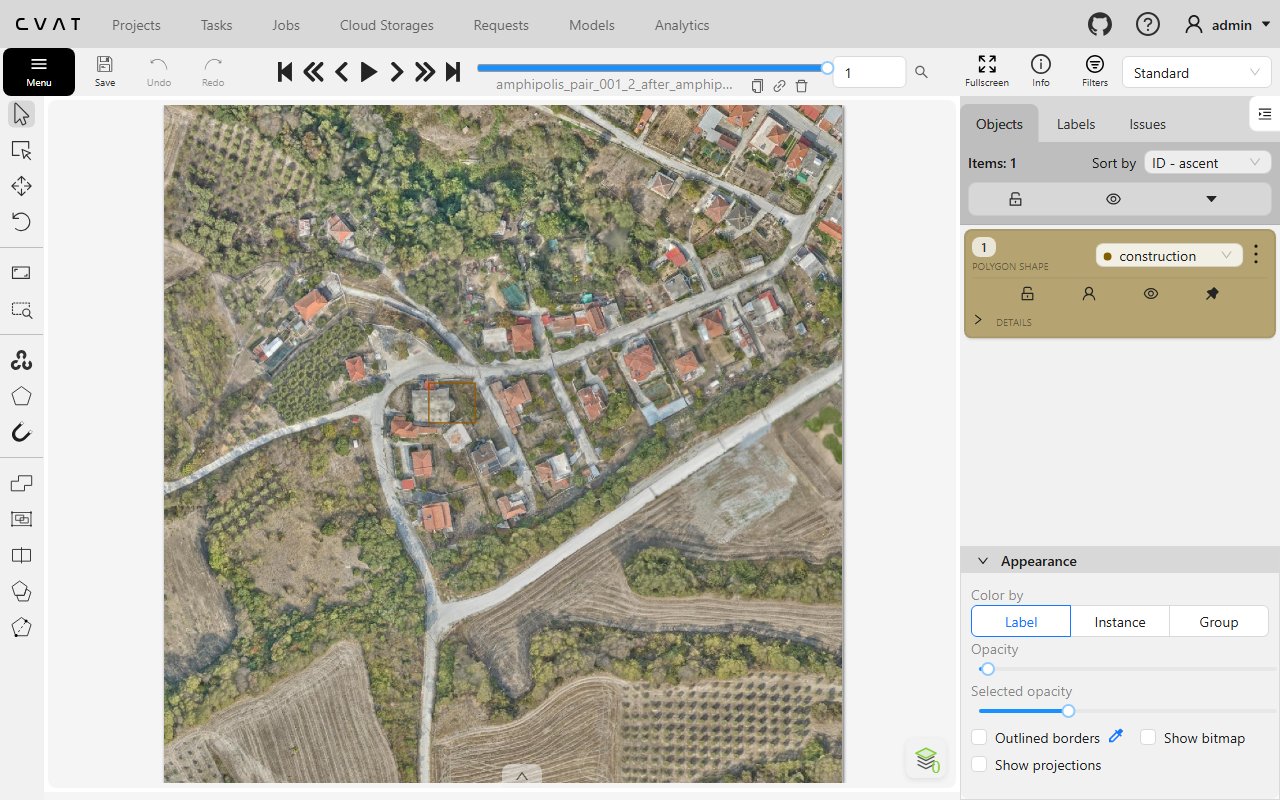Pin construction object 1
Image resolution: width=1280 pixels, height=800 pixels.
click(x=1212, y=294)
